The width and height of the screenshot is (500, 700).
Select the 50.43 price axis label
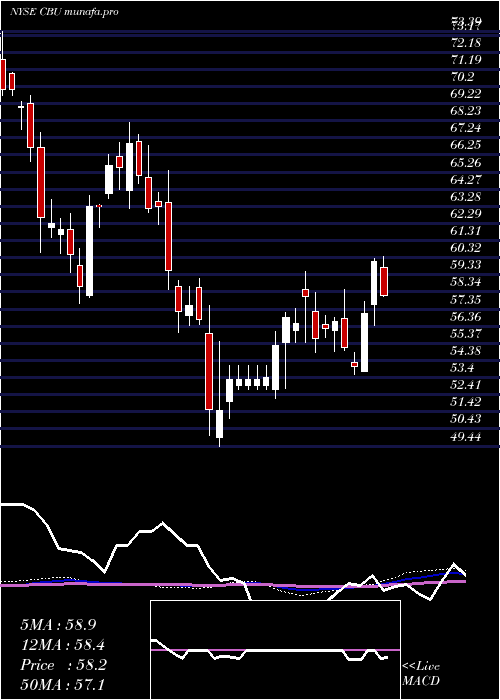pyautogui.click(x=466, y=420)
